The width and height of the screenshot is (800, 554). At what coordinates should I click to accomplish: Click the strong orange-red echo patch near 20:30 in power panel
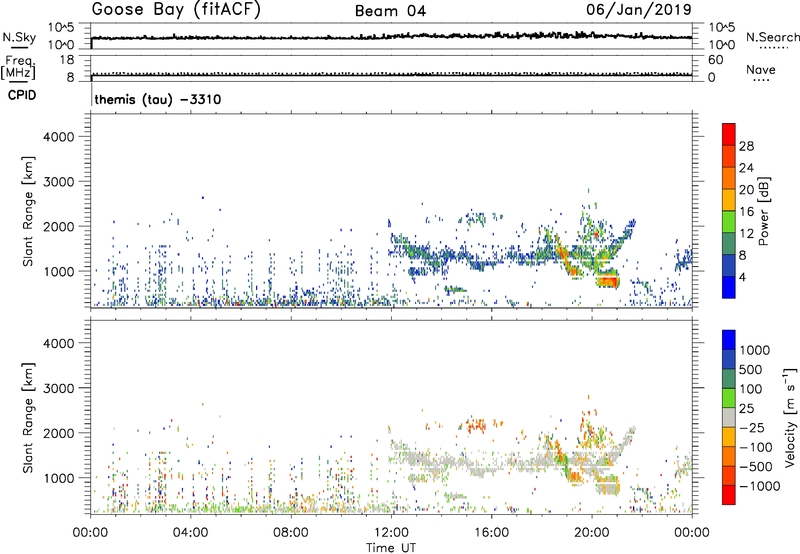pos(607,281)
